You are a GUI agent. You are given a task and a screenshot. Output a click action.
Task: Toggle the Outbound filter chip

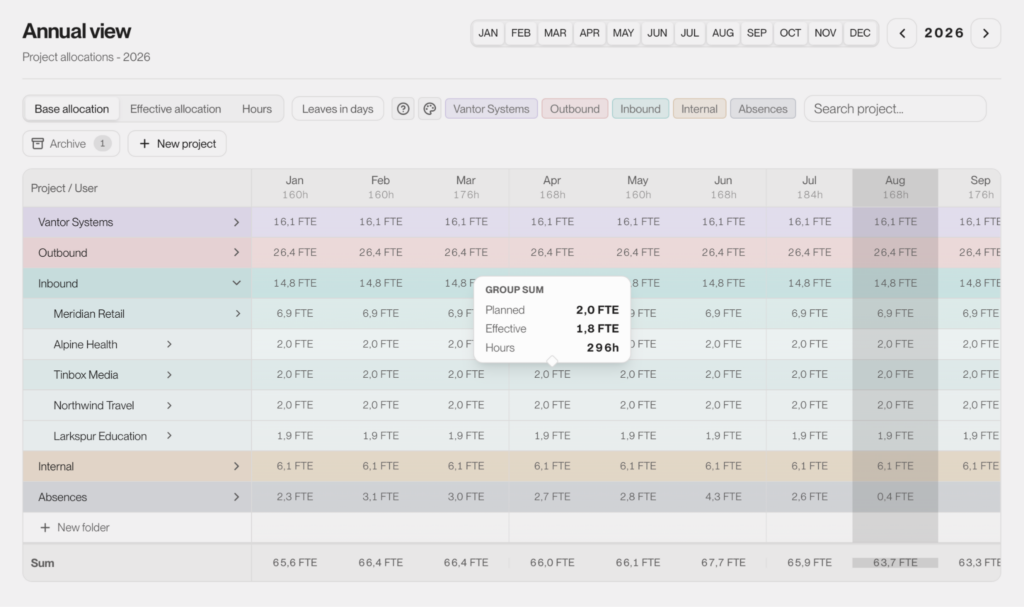(x=575, y=108)
